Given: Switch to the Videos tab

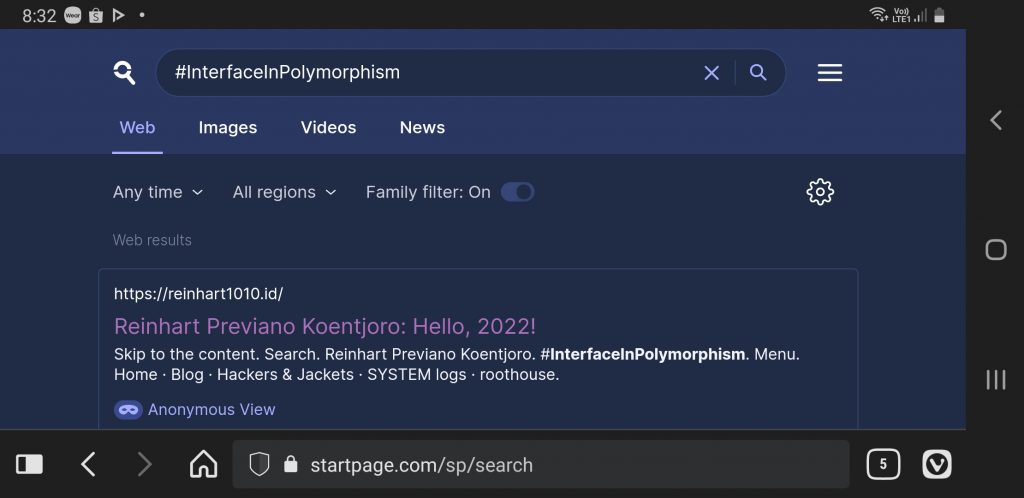Looking at the screenshot, I should point(328,128).
